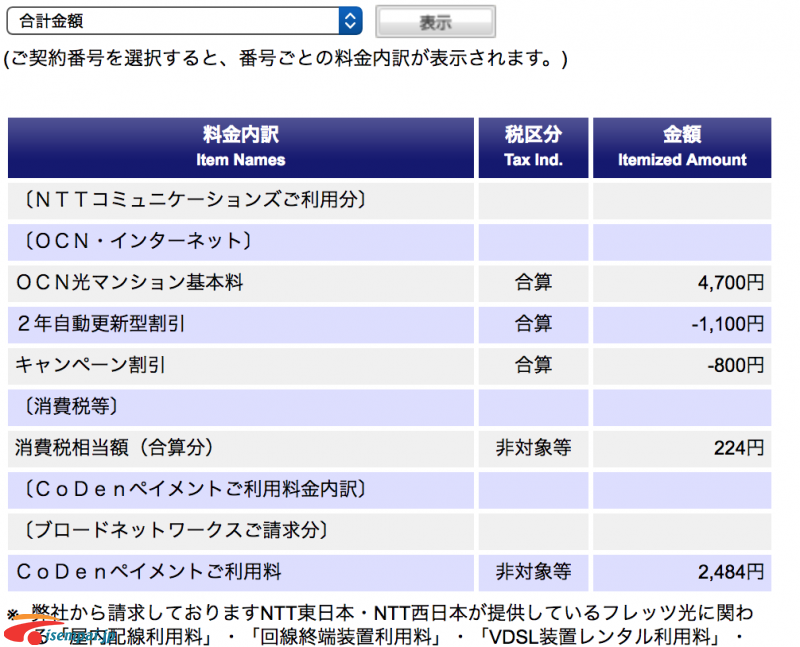Select the 2年自動更新型割引 item

coord(101,324)
